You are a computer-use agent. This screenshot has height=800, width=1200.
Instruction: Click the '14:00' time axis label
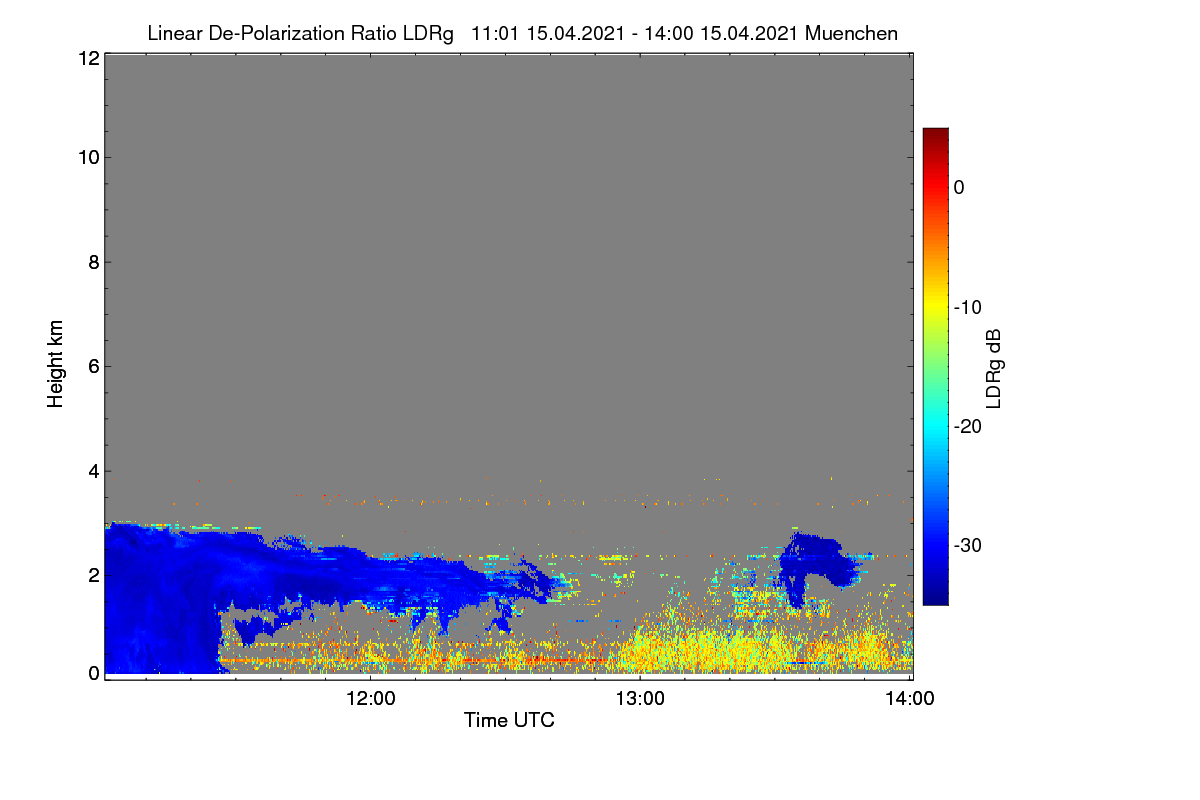[911, 699]
